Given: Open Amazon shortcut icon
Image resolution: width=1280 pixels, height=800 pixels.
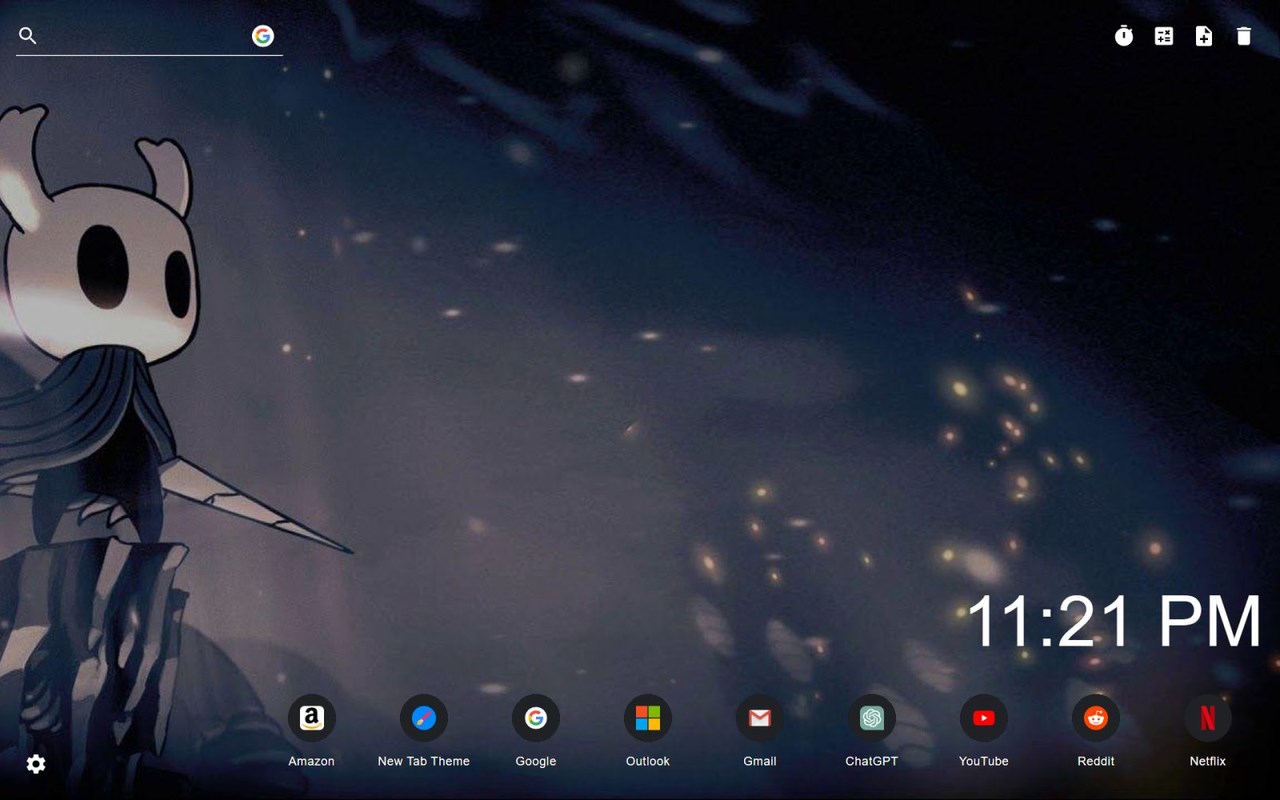Looking at the screenshot, I should (312, 718).
